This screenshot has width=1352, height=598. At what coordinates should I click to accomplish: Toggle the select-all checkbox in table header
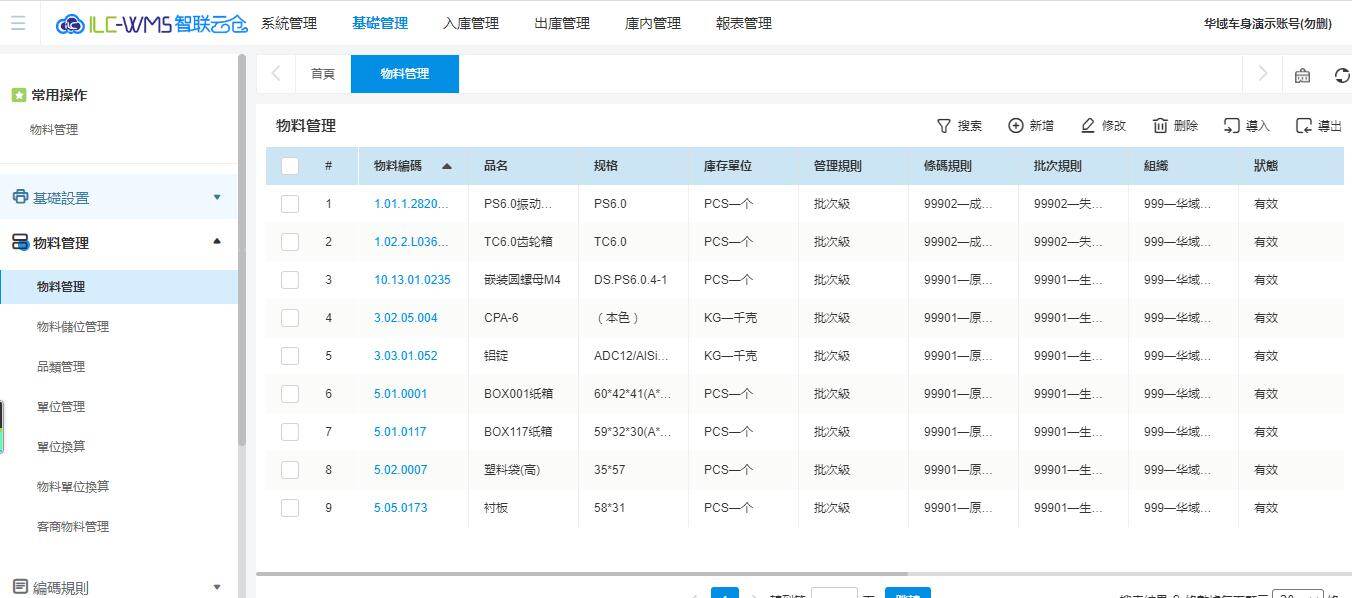pos(290,166)
